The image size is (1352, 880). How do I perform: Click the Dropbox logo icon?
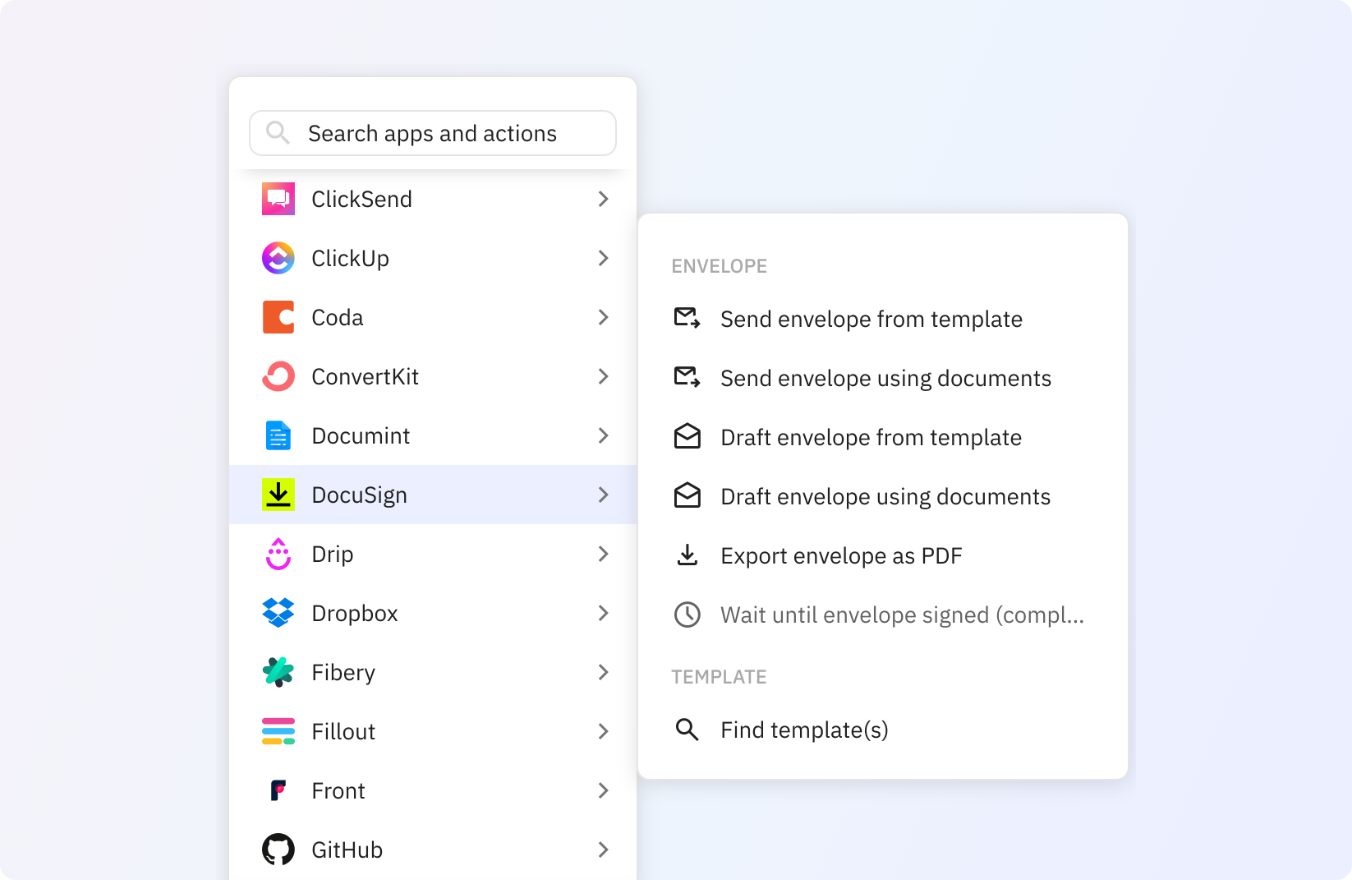pos(278,613)
